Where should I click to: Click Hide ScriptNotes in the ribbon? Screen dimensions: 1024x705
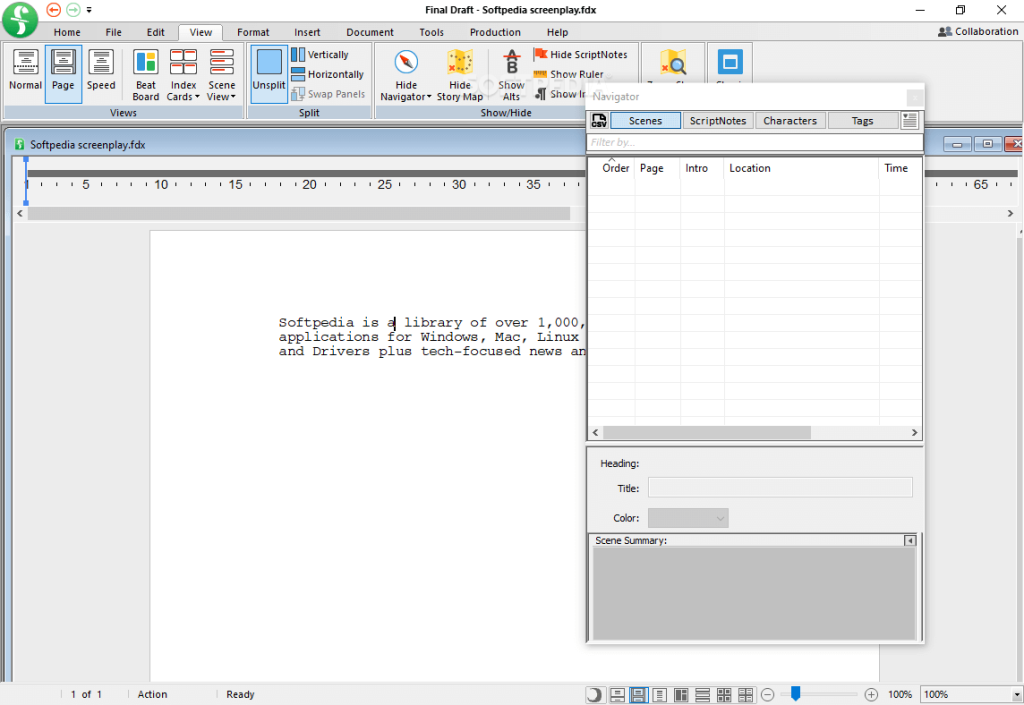click(x=581, y=55)
